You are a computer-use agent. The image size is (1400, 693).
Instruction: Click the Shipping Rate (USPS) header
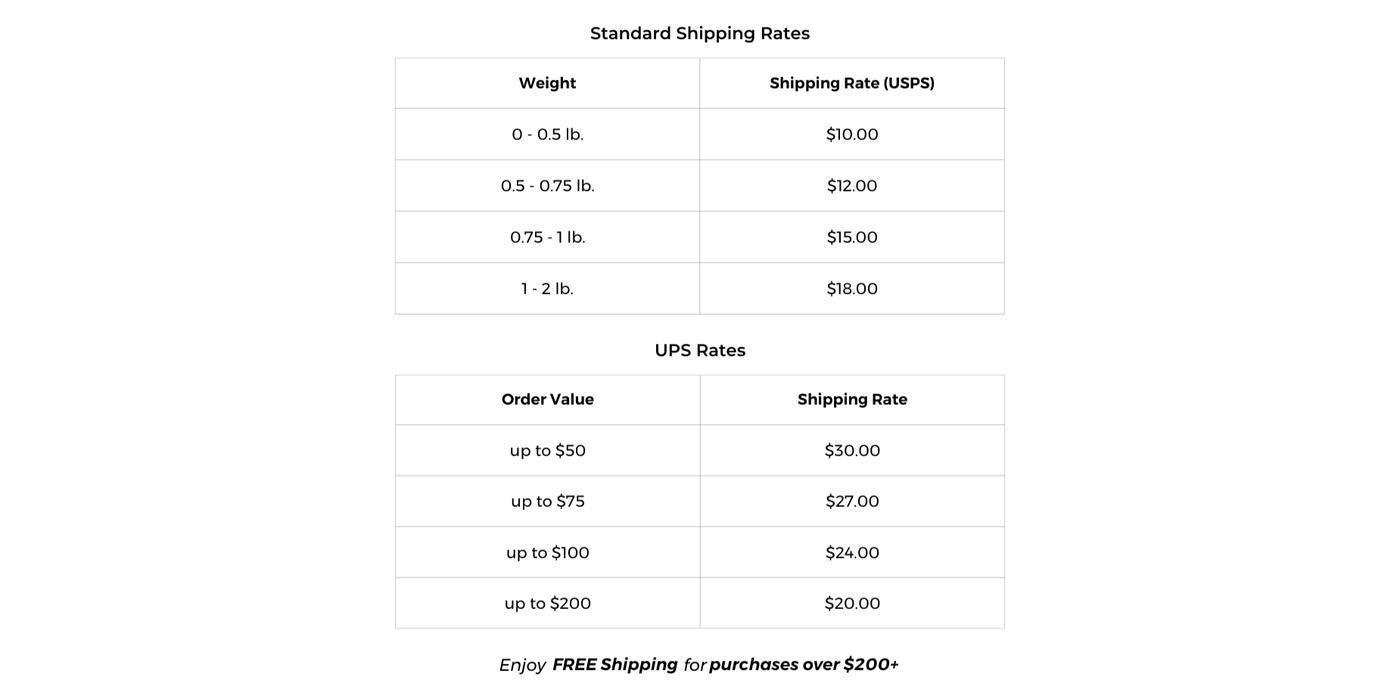[x=852, y=83]
